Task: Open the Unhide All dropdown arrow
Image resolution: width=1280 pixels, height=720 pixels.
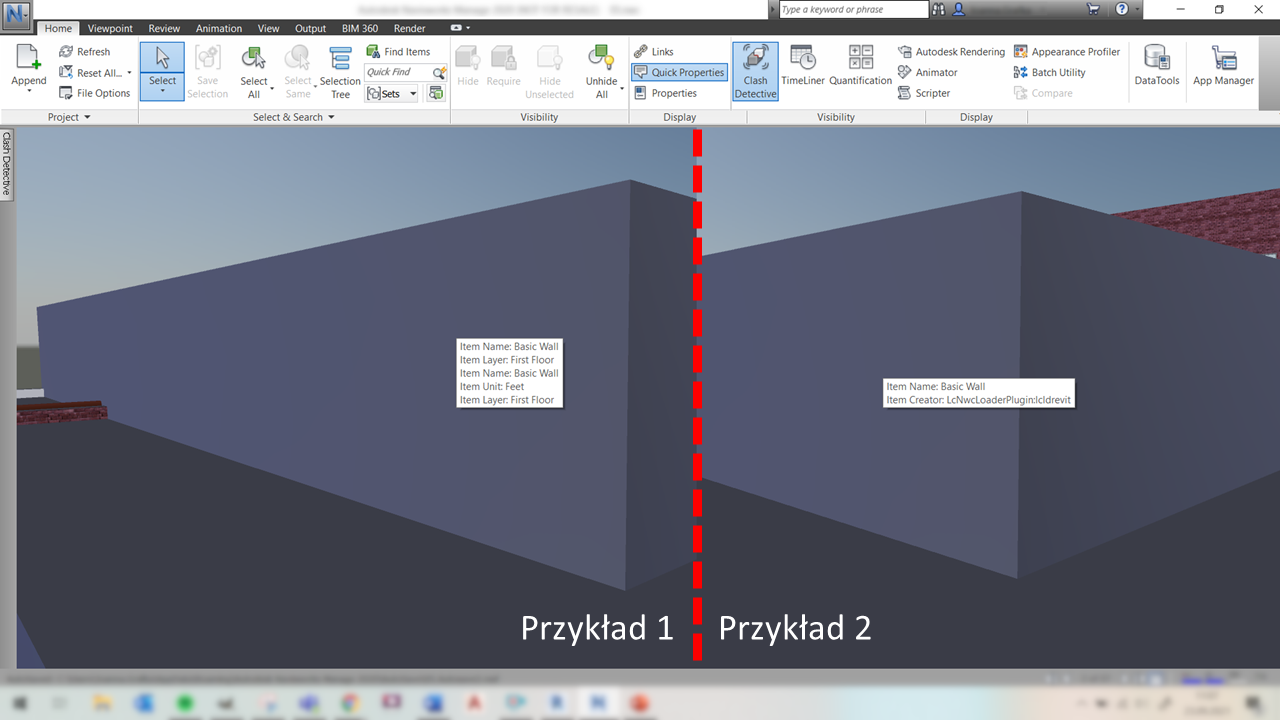Action: click(622, 89)
